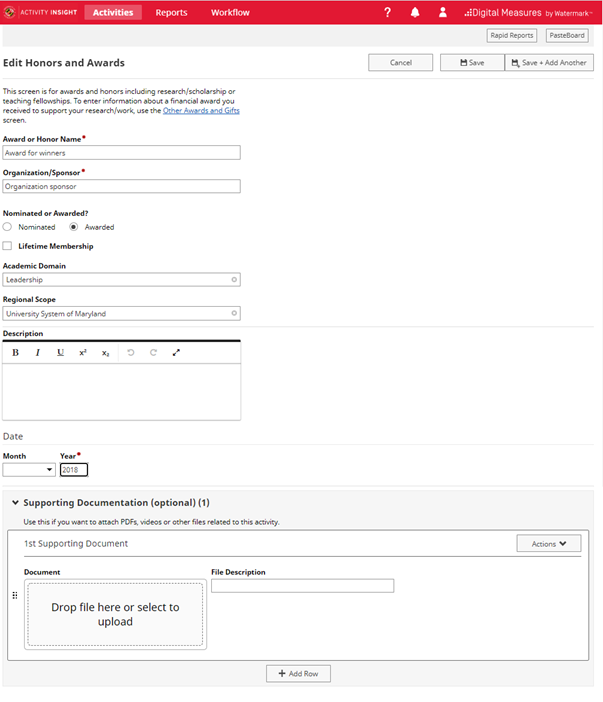
Task: Open the PasteBoard
Action: click(x=567, y=35)
